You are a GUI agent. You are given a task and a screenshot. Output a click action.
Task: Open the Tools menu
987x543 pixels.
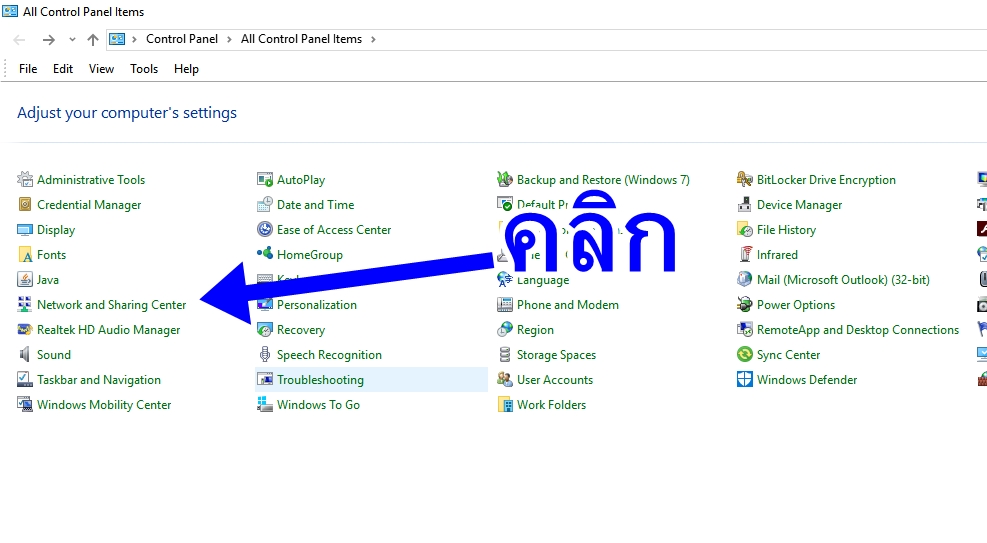tap(144, 69)
